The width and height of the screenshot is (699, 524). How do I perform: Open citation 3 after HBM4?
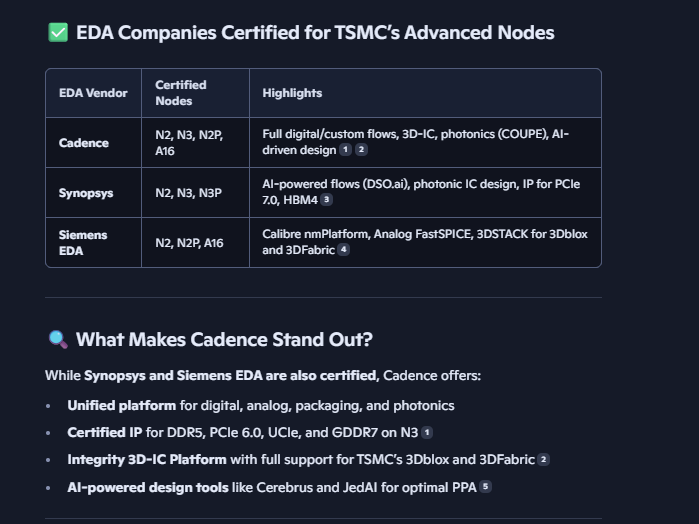[x=326, y=200]
